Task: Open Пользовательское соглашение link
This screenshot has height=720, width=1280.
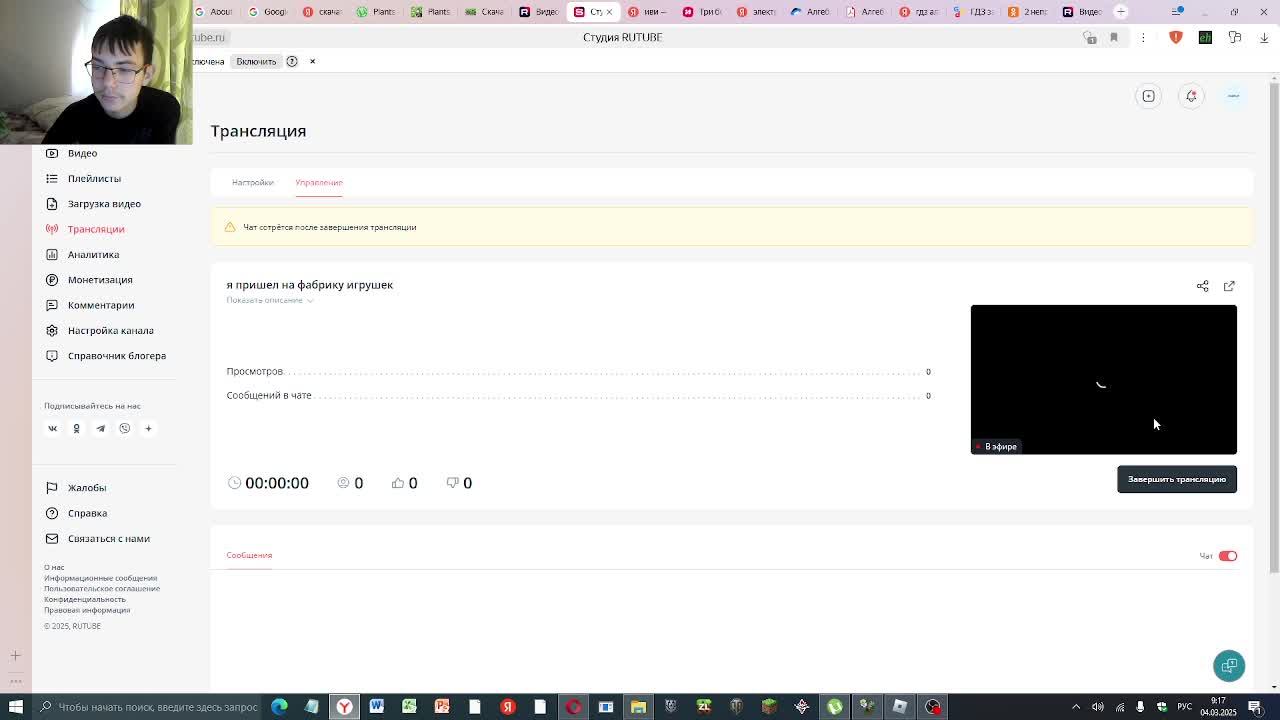Action: 102,589
